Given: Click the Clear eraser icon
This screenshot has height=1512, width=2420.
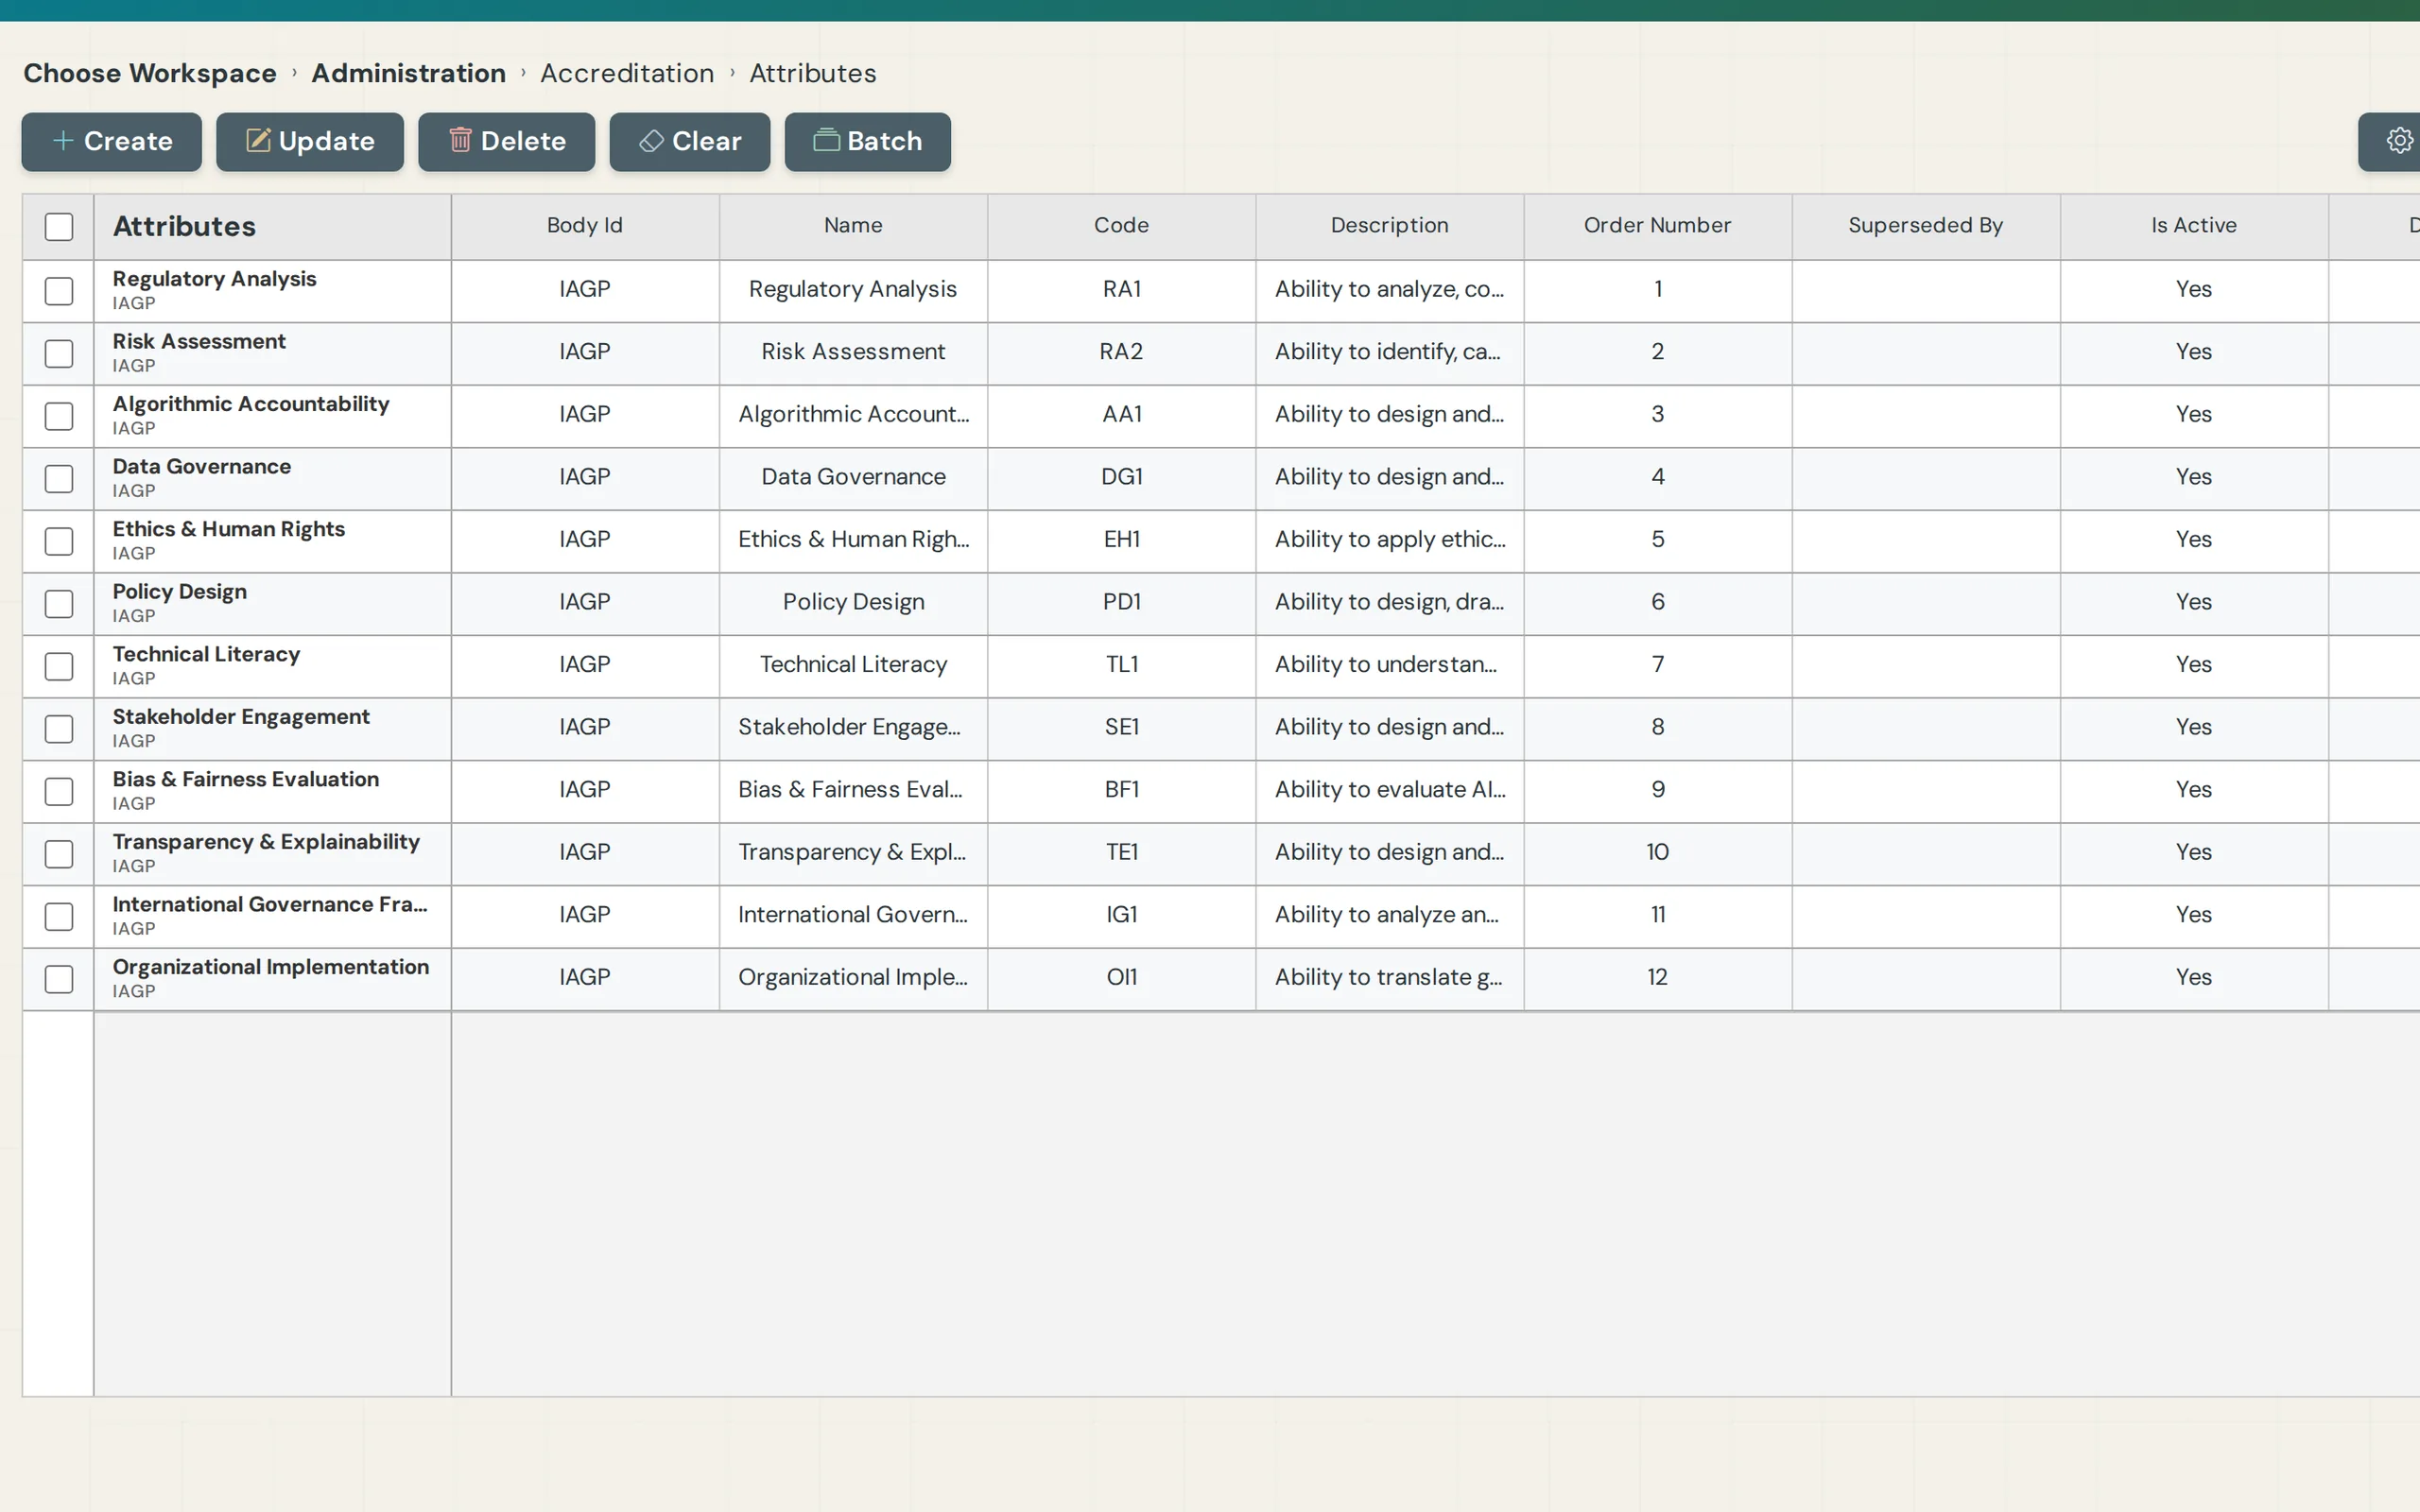Looking at the screenshot, I should click(x=651, y=141).
